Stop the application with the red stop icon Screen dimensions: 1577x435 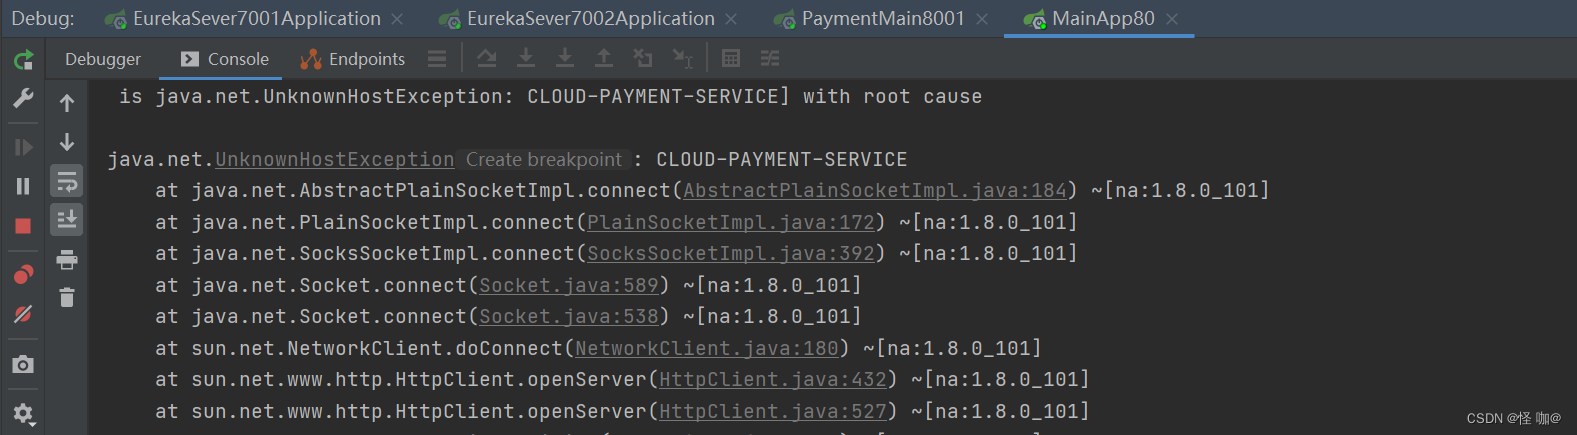(x=23, y=226)
